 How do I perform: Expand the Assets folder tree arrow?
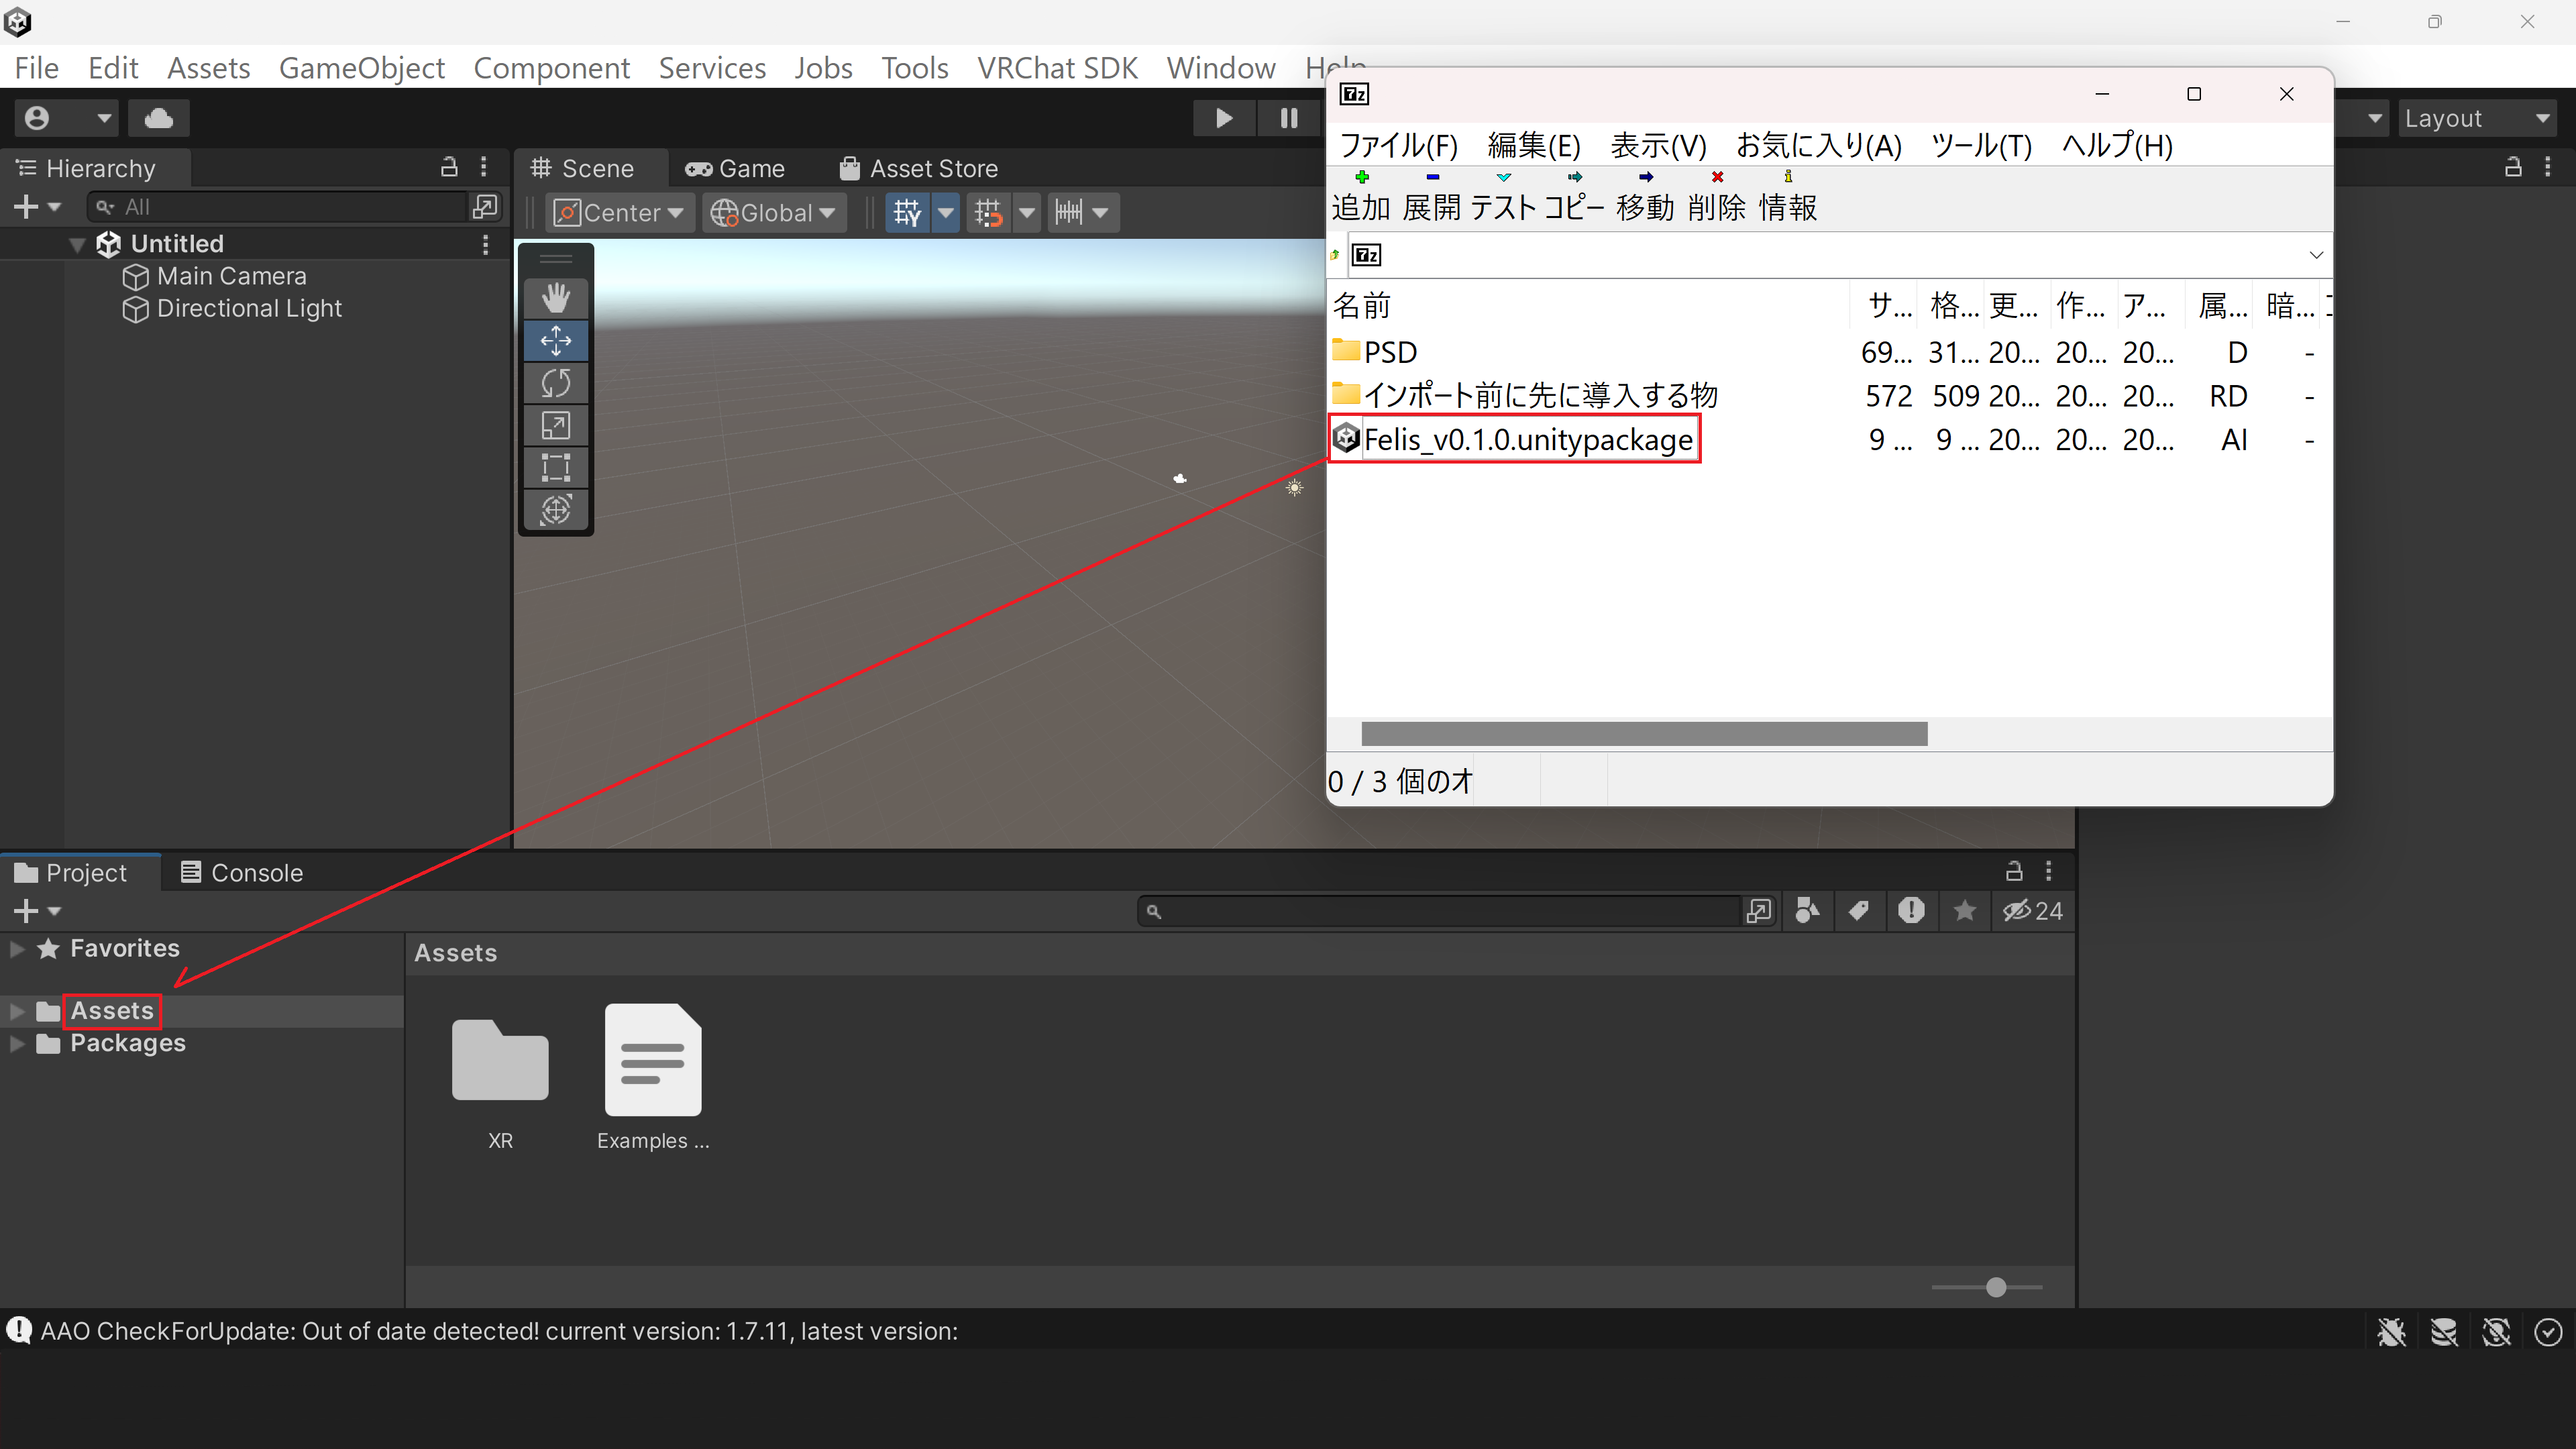(17, 1011)
